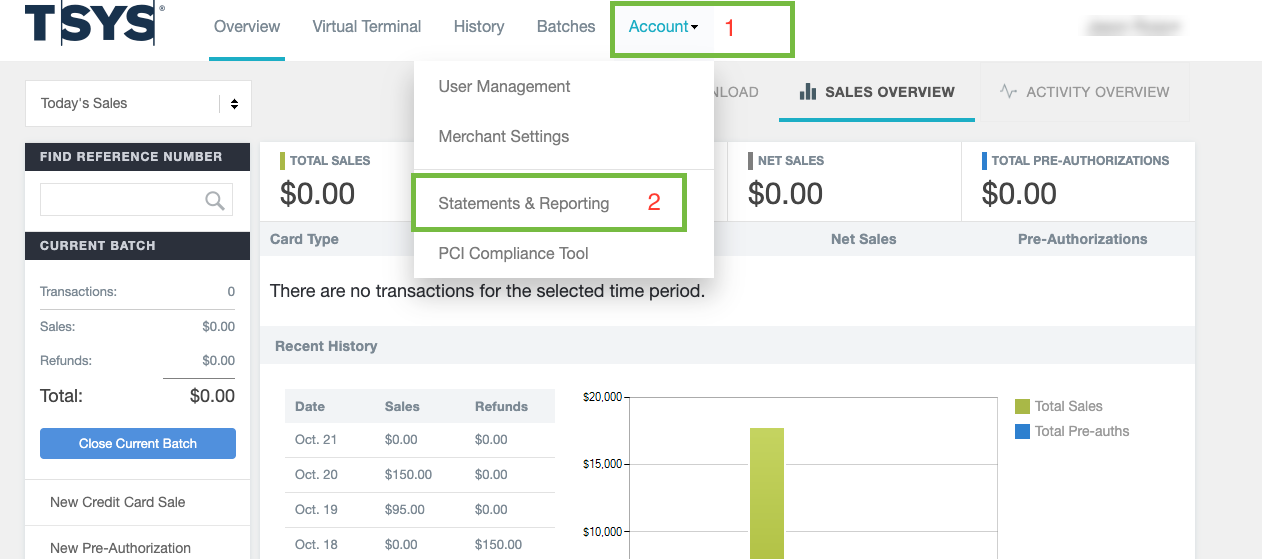
Task: Select the Overview tab
Action: pyautogui.click(x=247, y=27)
